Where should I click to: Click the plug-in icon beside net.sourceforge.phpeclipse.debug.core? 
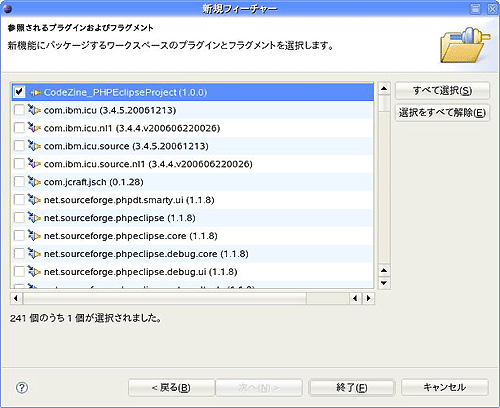(x=34, y=254)
